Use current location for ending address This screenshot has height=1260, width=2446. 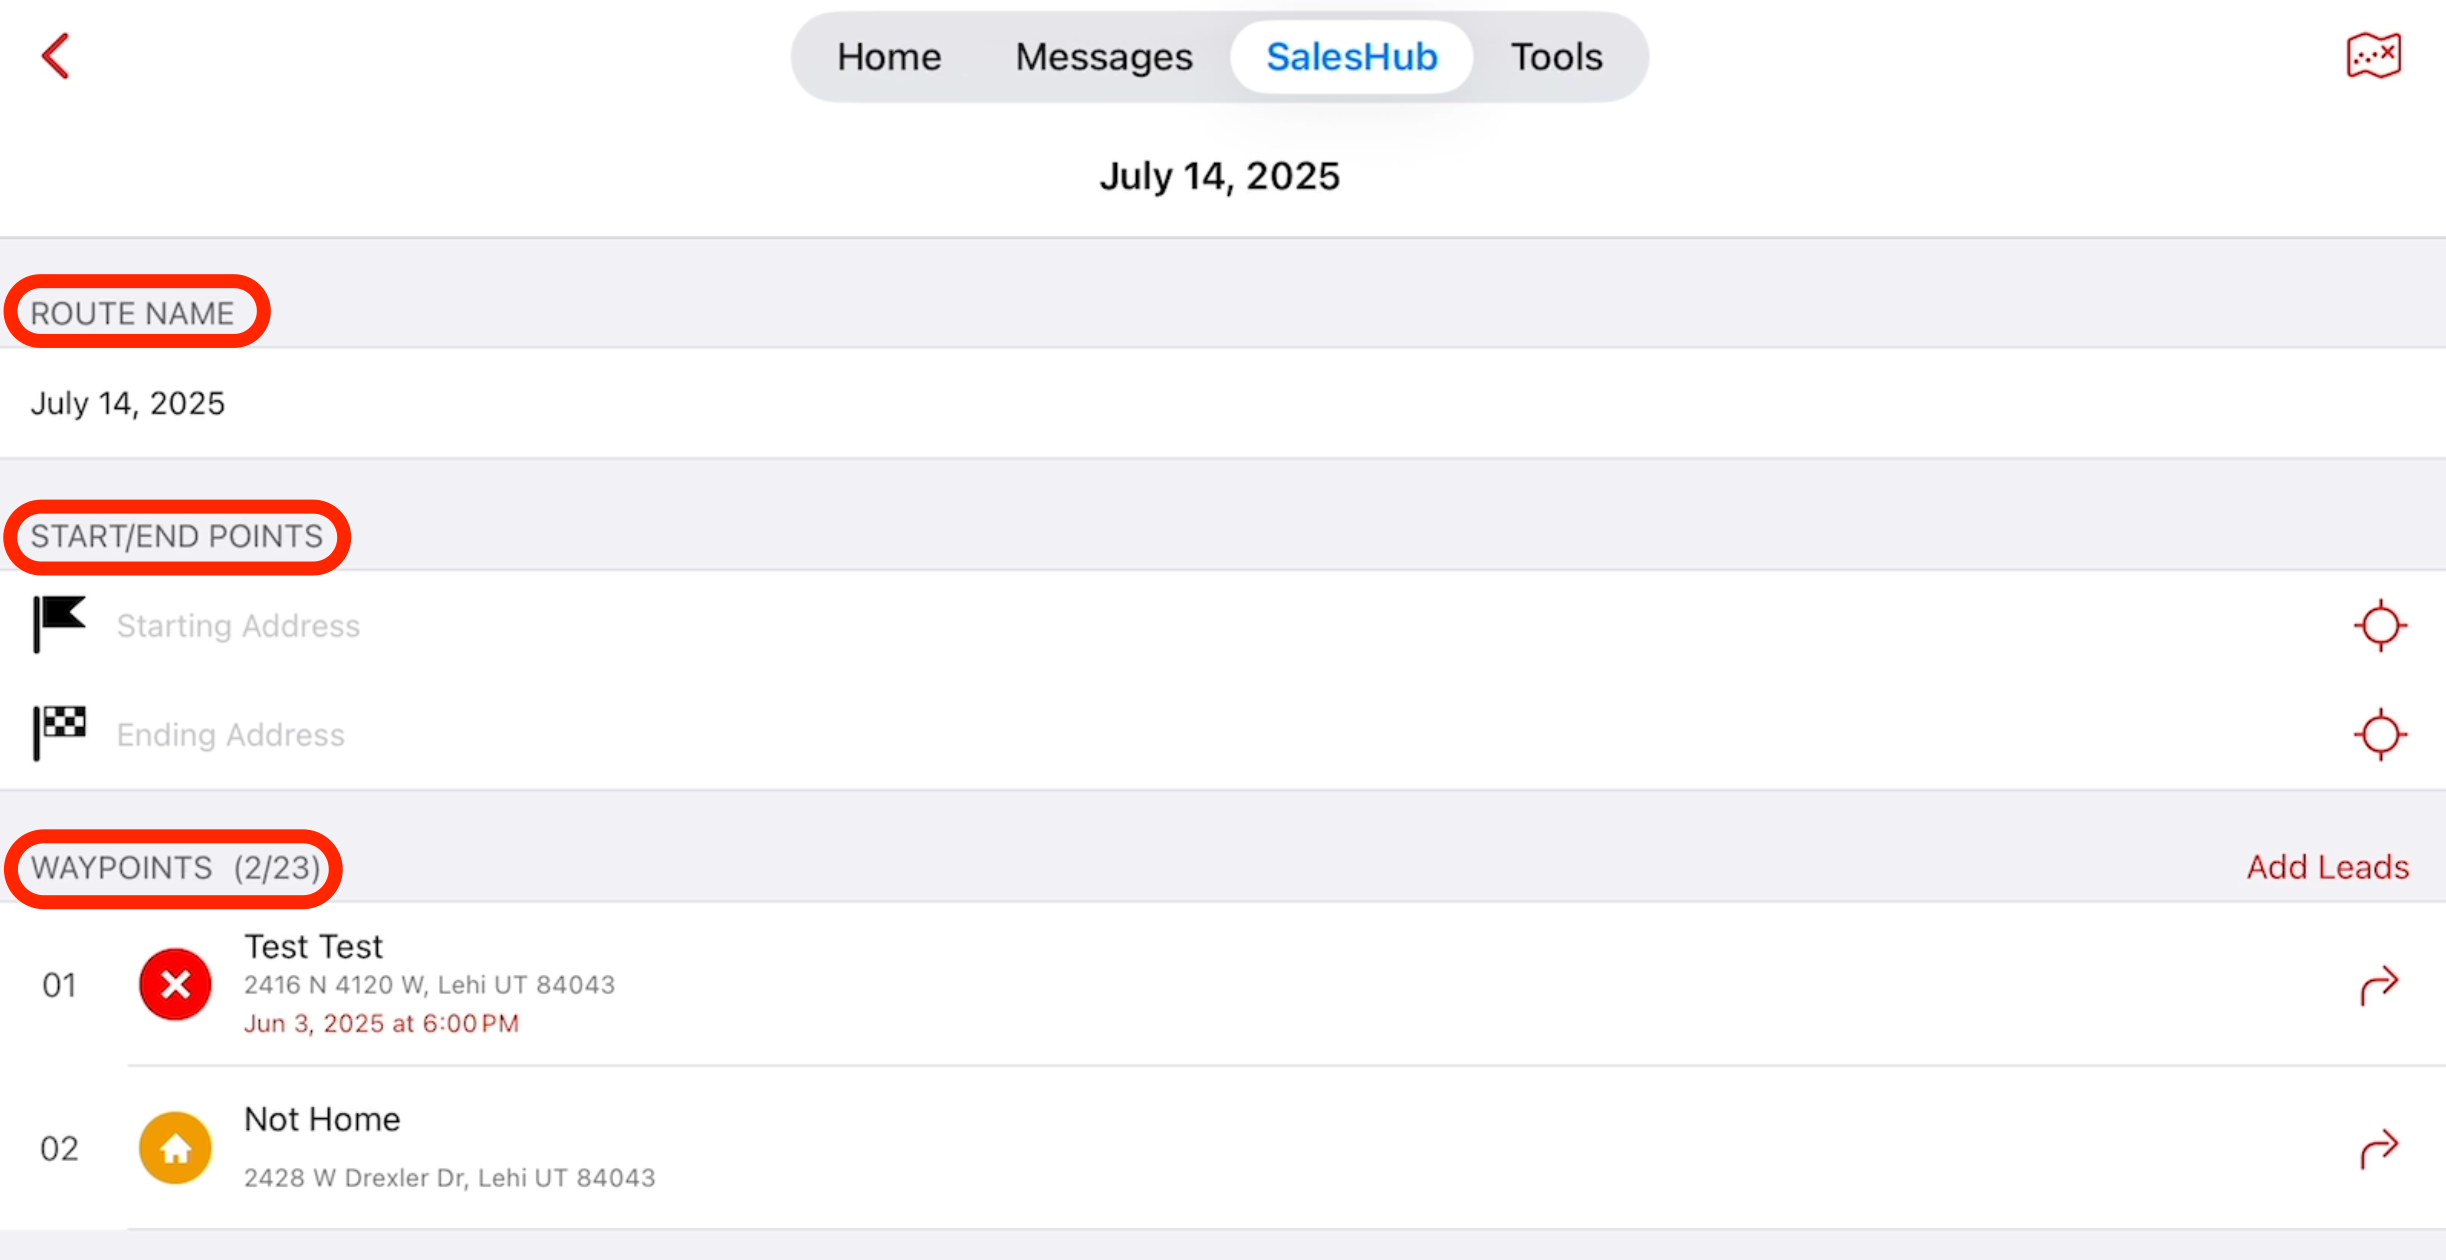point(2380,735)
